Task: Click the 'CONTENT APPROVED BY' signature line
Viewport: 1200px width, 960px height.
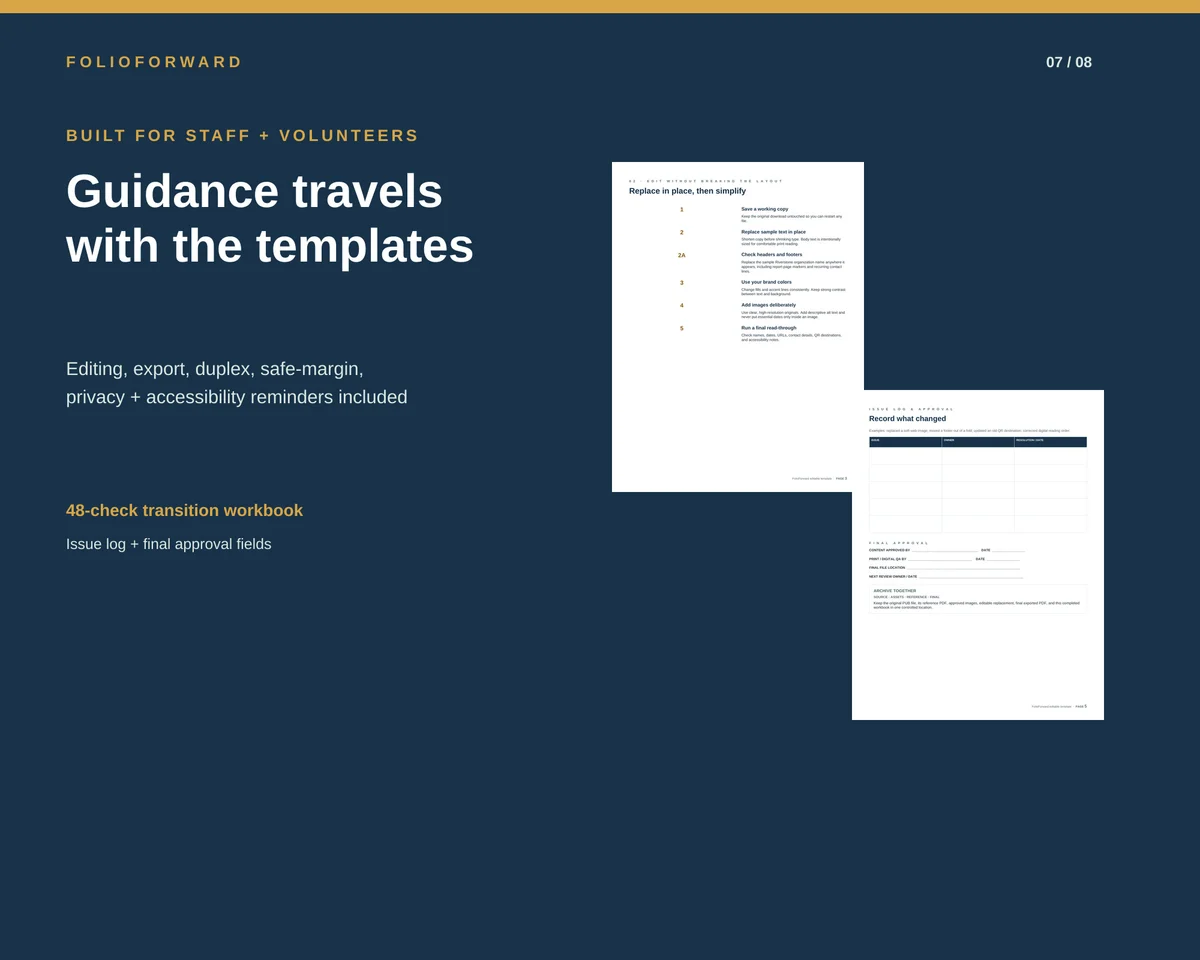Action: point(924,550)
